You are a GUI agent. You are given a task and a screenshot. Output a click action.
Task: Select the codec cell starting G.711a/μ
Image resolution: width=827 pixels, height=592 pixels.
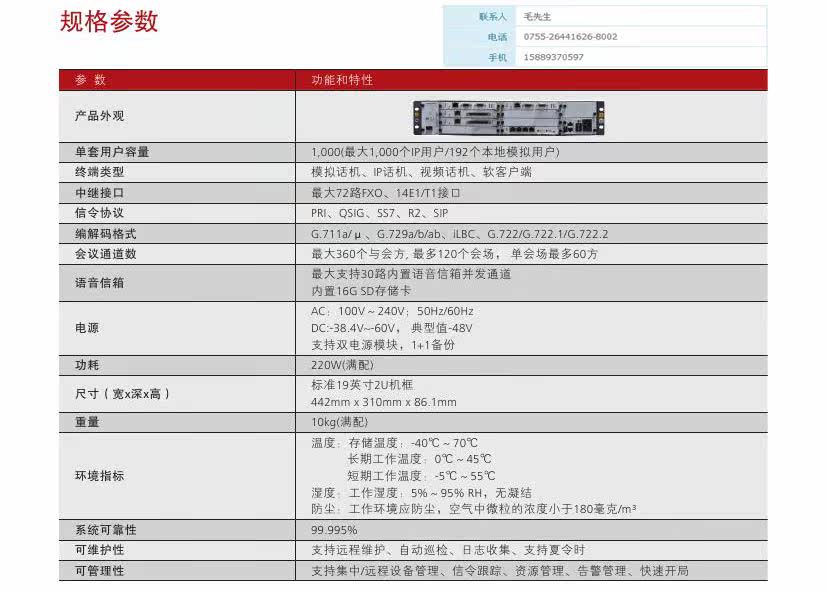pyautogui.click(x=459, y=234)
